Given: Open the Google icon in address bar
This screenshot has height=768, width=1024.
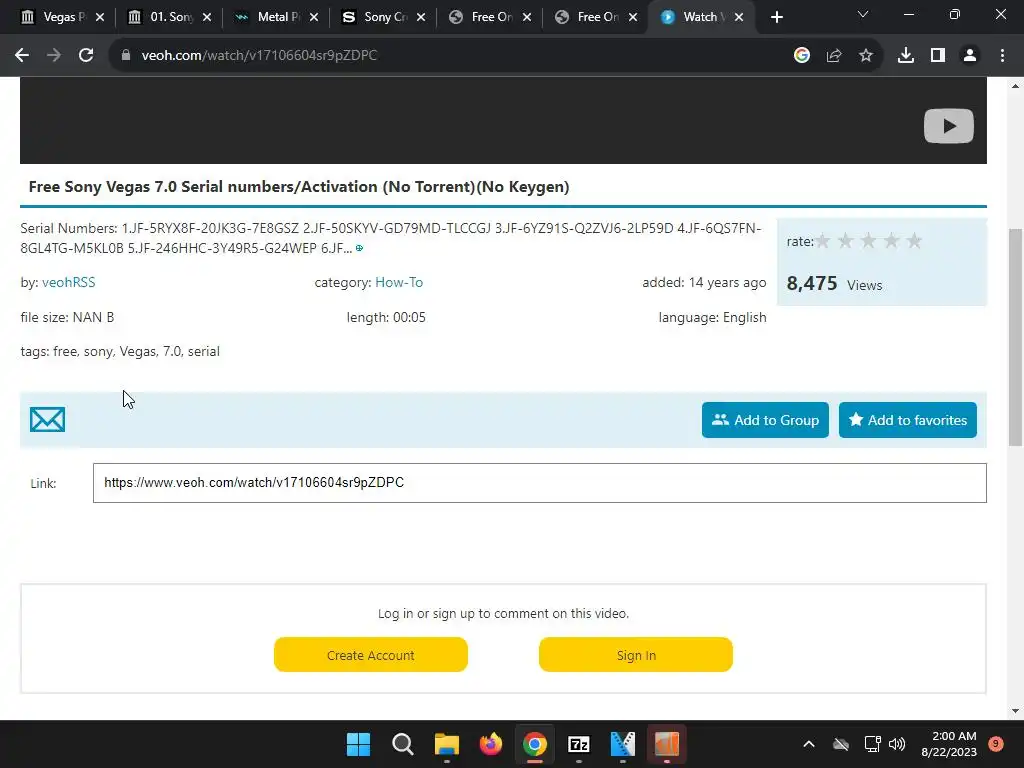Looking at the screenshot, I should pyautogui.click(x=801, y=56).
